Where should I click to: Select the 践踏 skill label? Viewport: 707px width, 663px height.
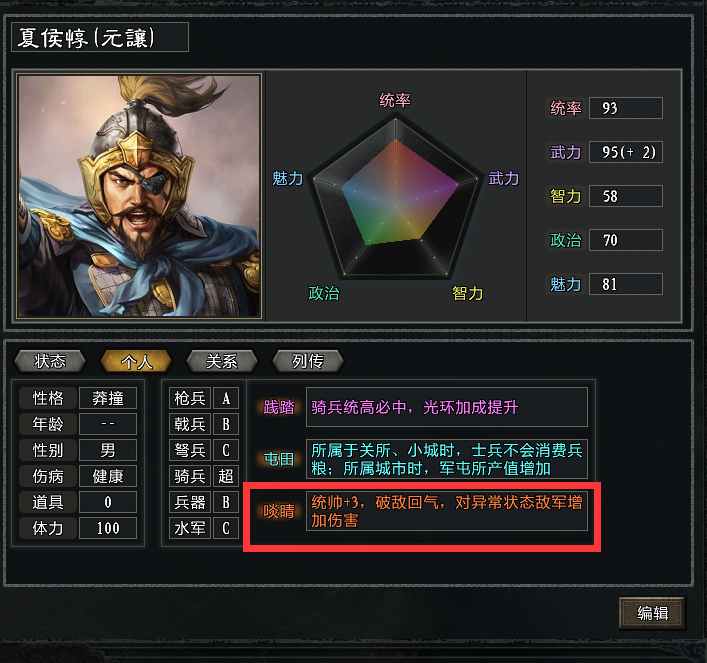pos(279,407)
